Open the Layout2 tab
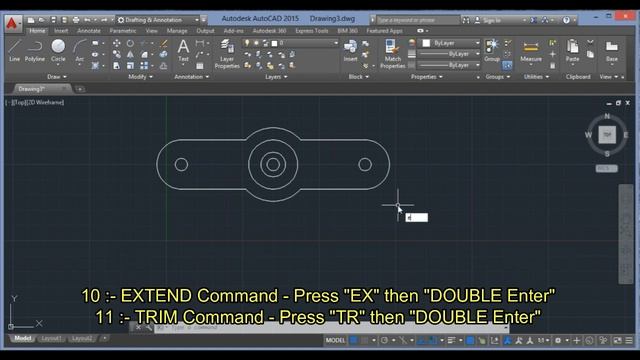 tap(82, 338)
